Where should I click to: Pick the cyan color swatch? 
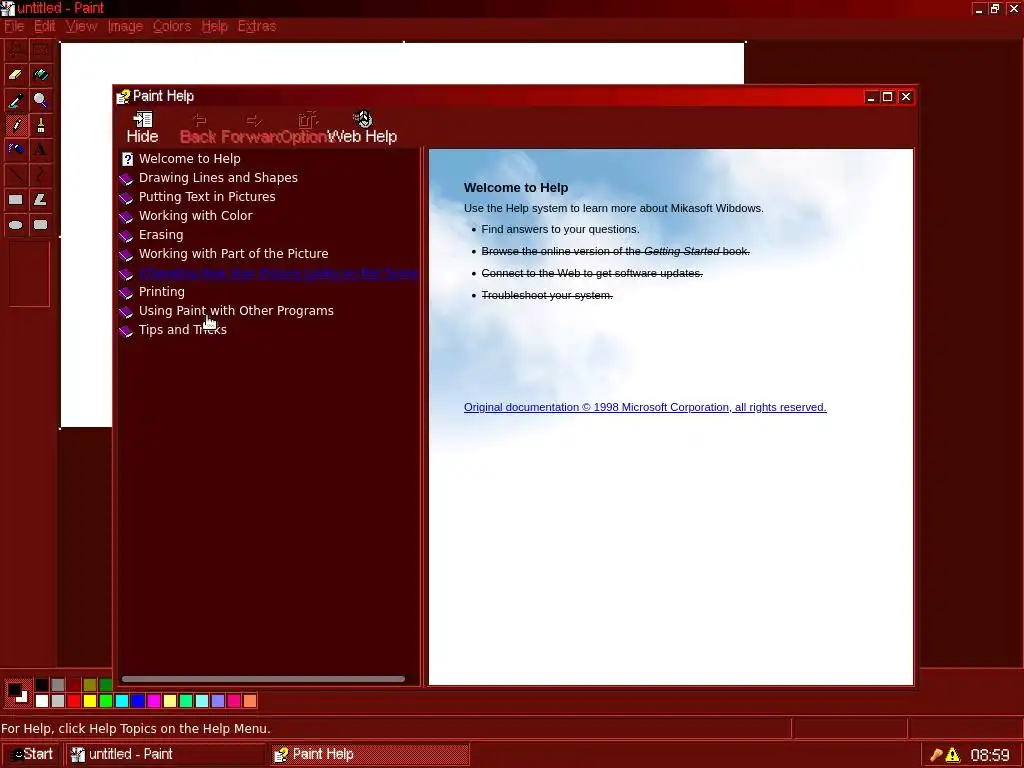pos(121,701)
